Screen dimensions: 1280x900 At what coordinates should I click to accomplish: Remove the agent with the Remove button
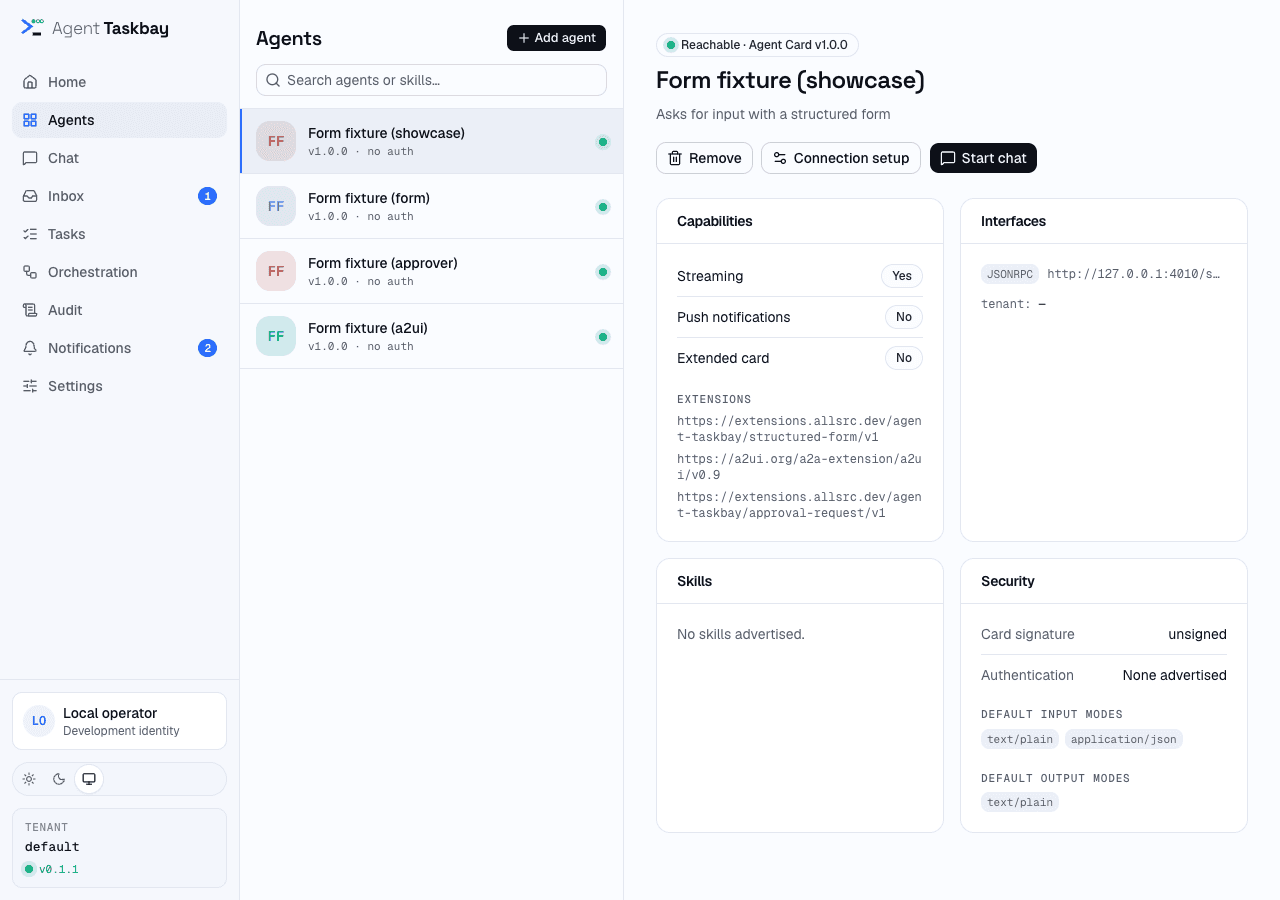(704, 158)
